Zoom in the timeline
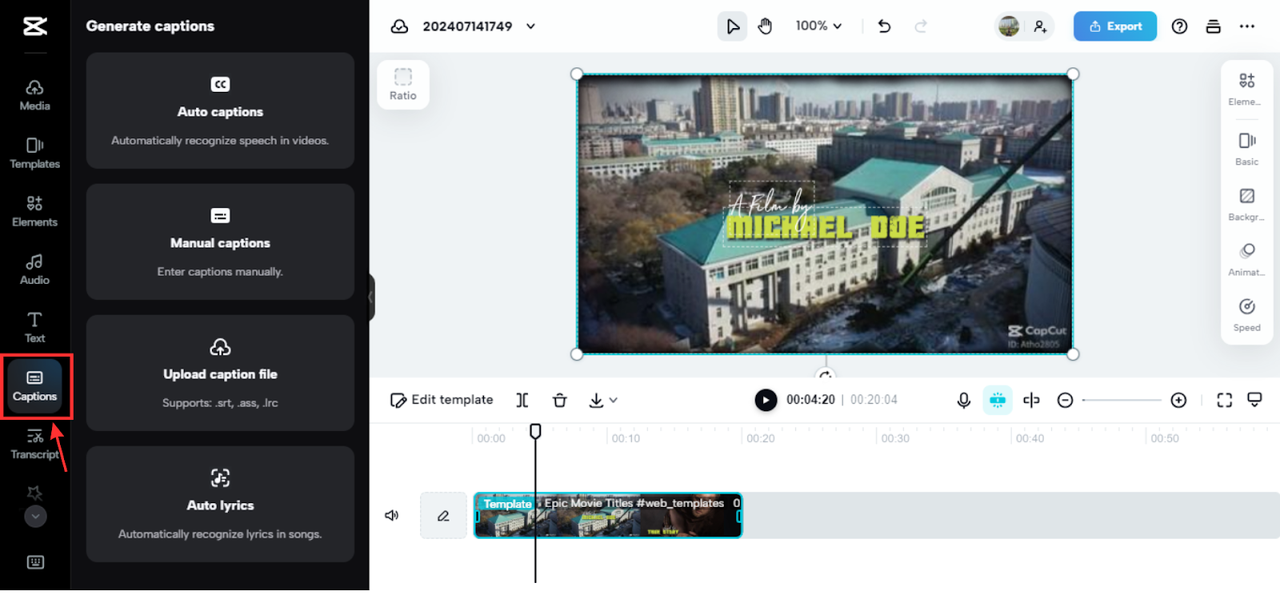 coord(1179,400)
